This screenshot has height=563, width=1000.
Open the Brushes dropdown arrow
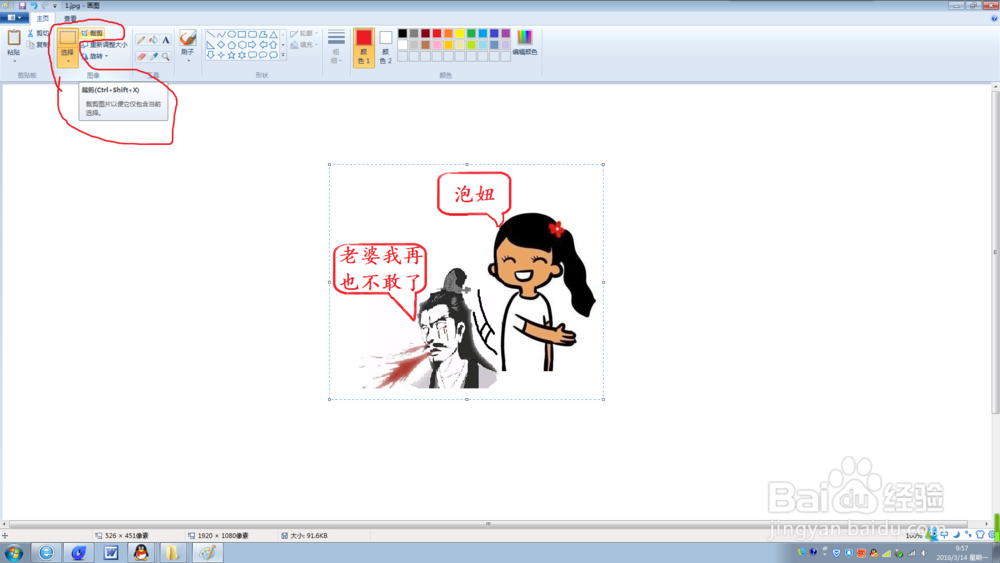point(188,61)
